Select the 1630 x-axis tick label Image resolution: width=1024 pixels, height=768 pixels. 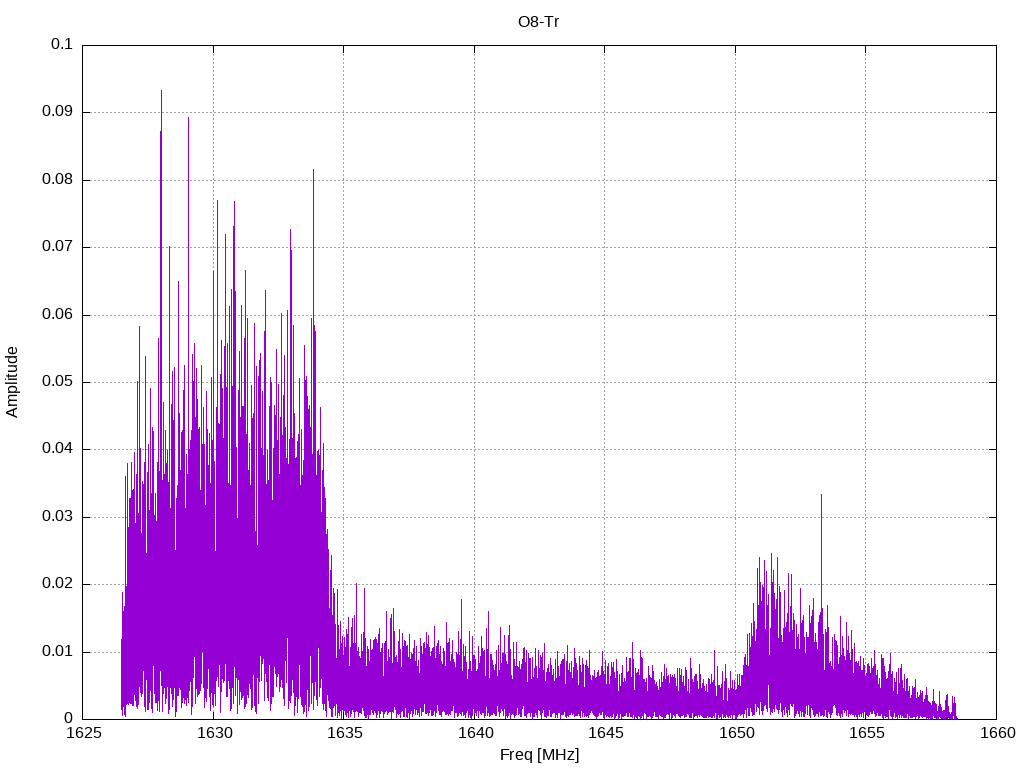[x=213, y=733]
